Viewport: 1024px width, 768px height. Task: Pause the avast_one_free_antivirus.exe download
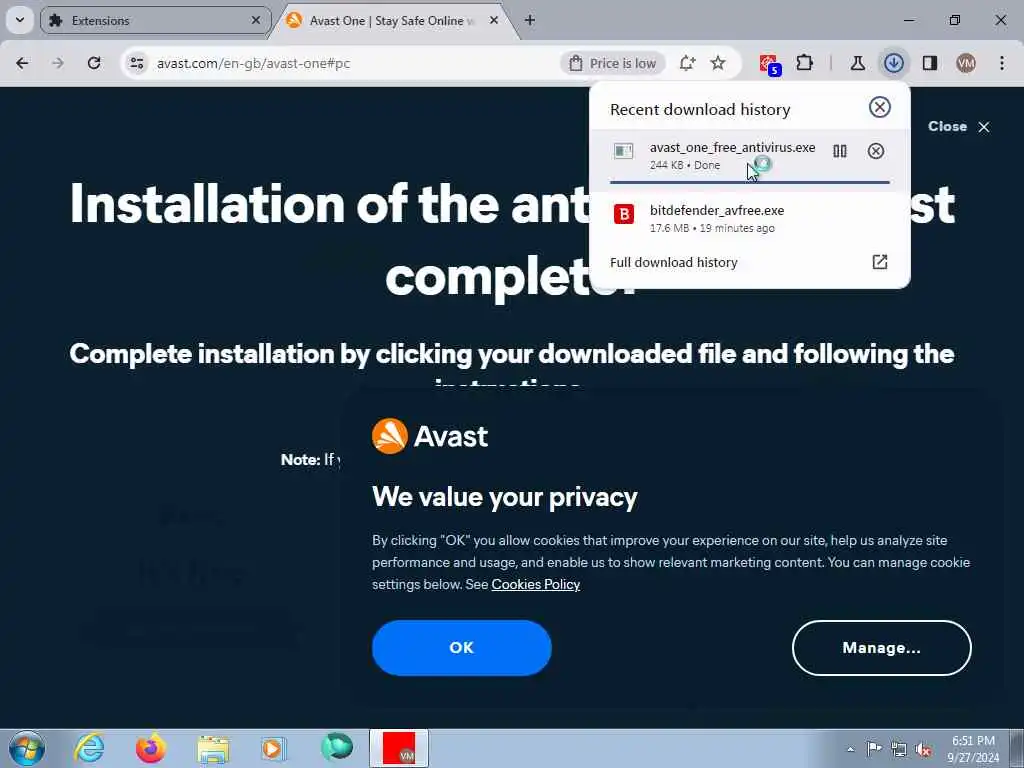[x=840, y=152]
